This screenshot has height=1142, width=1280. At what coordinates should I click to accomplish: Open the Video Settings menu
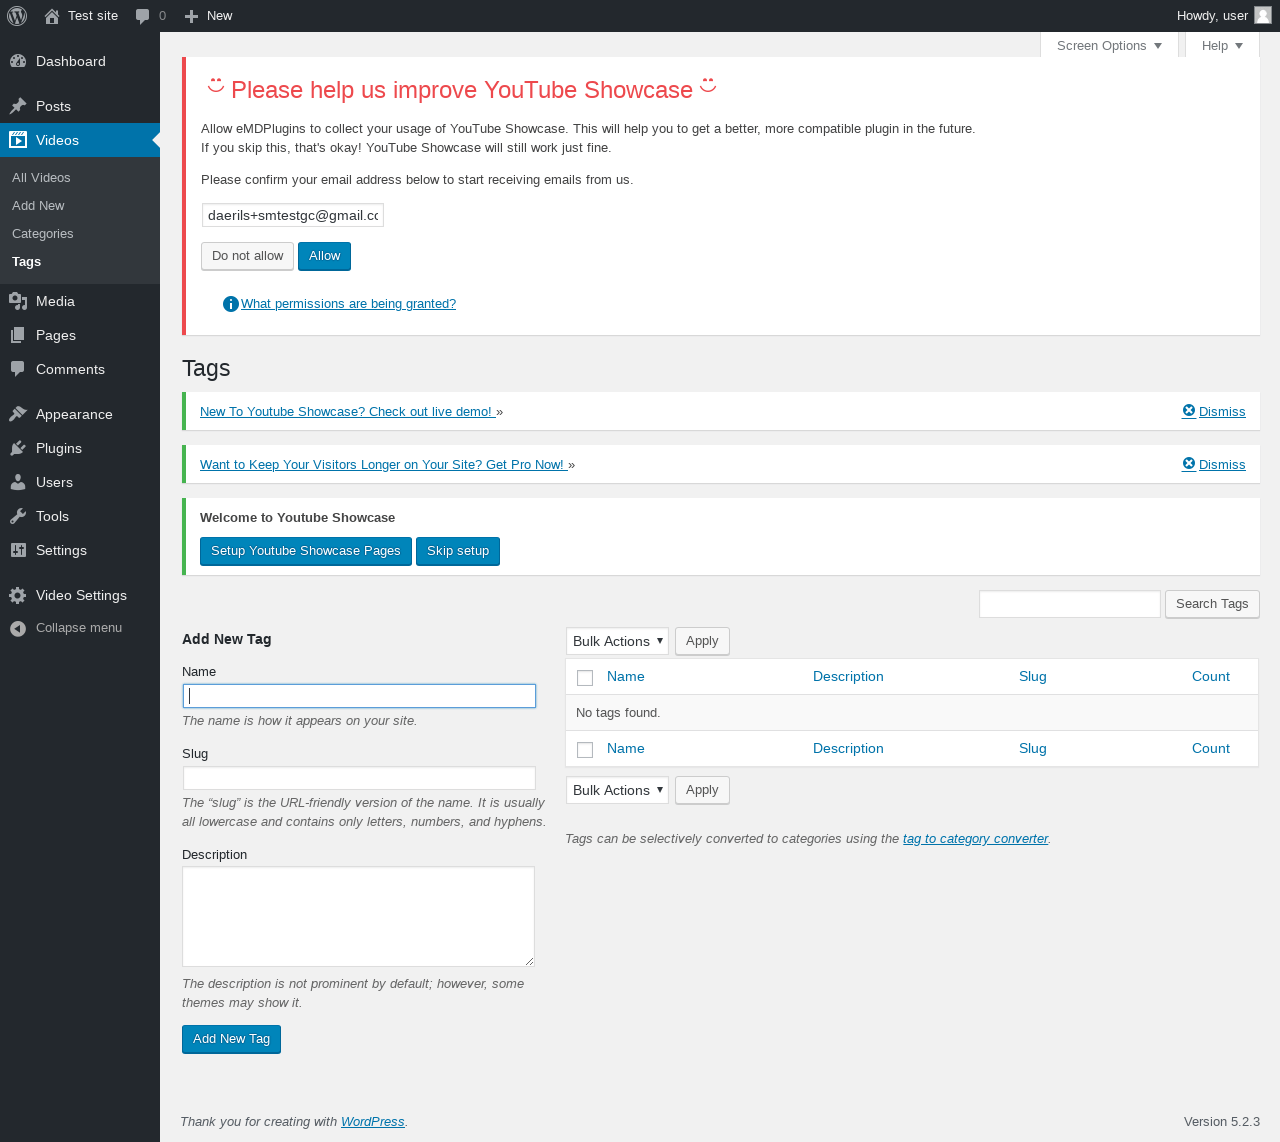click(80, 595)
